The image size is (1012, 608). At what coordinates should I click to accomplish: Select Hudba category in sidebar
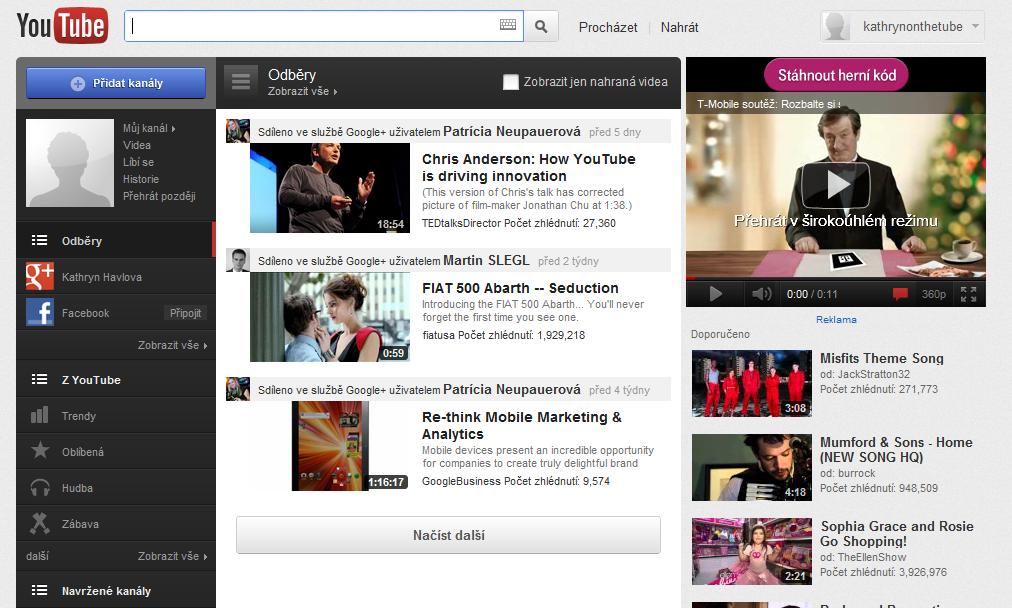(116, 488)
